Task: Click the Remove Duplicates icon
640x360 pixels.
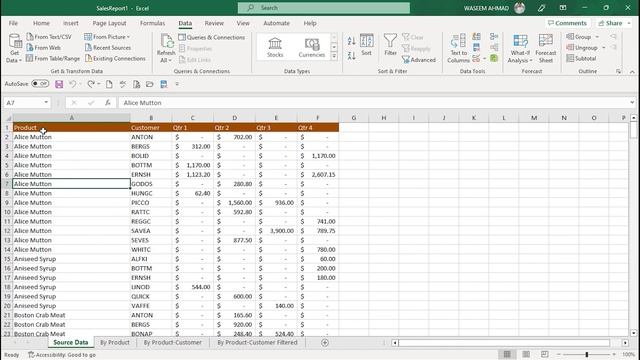Action: (476, 48)
